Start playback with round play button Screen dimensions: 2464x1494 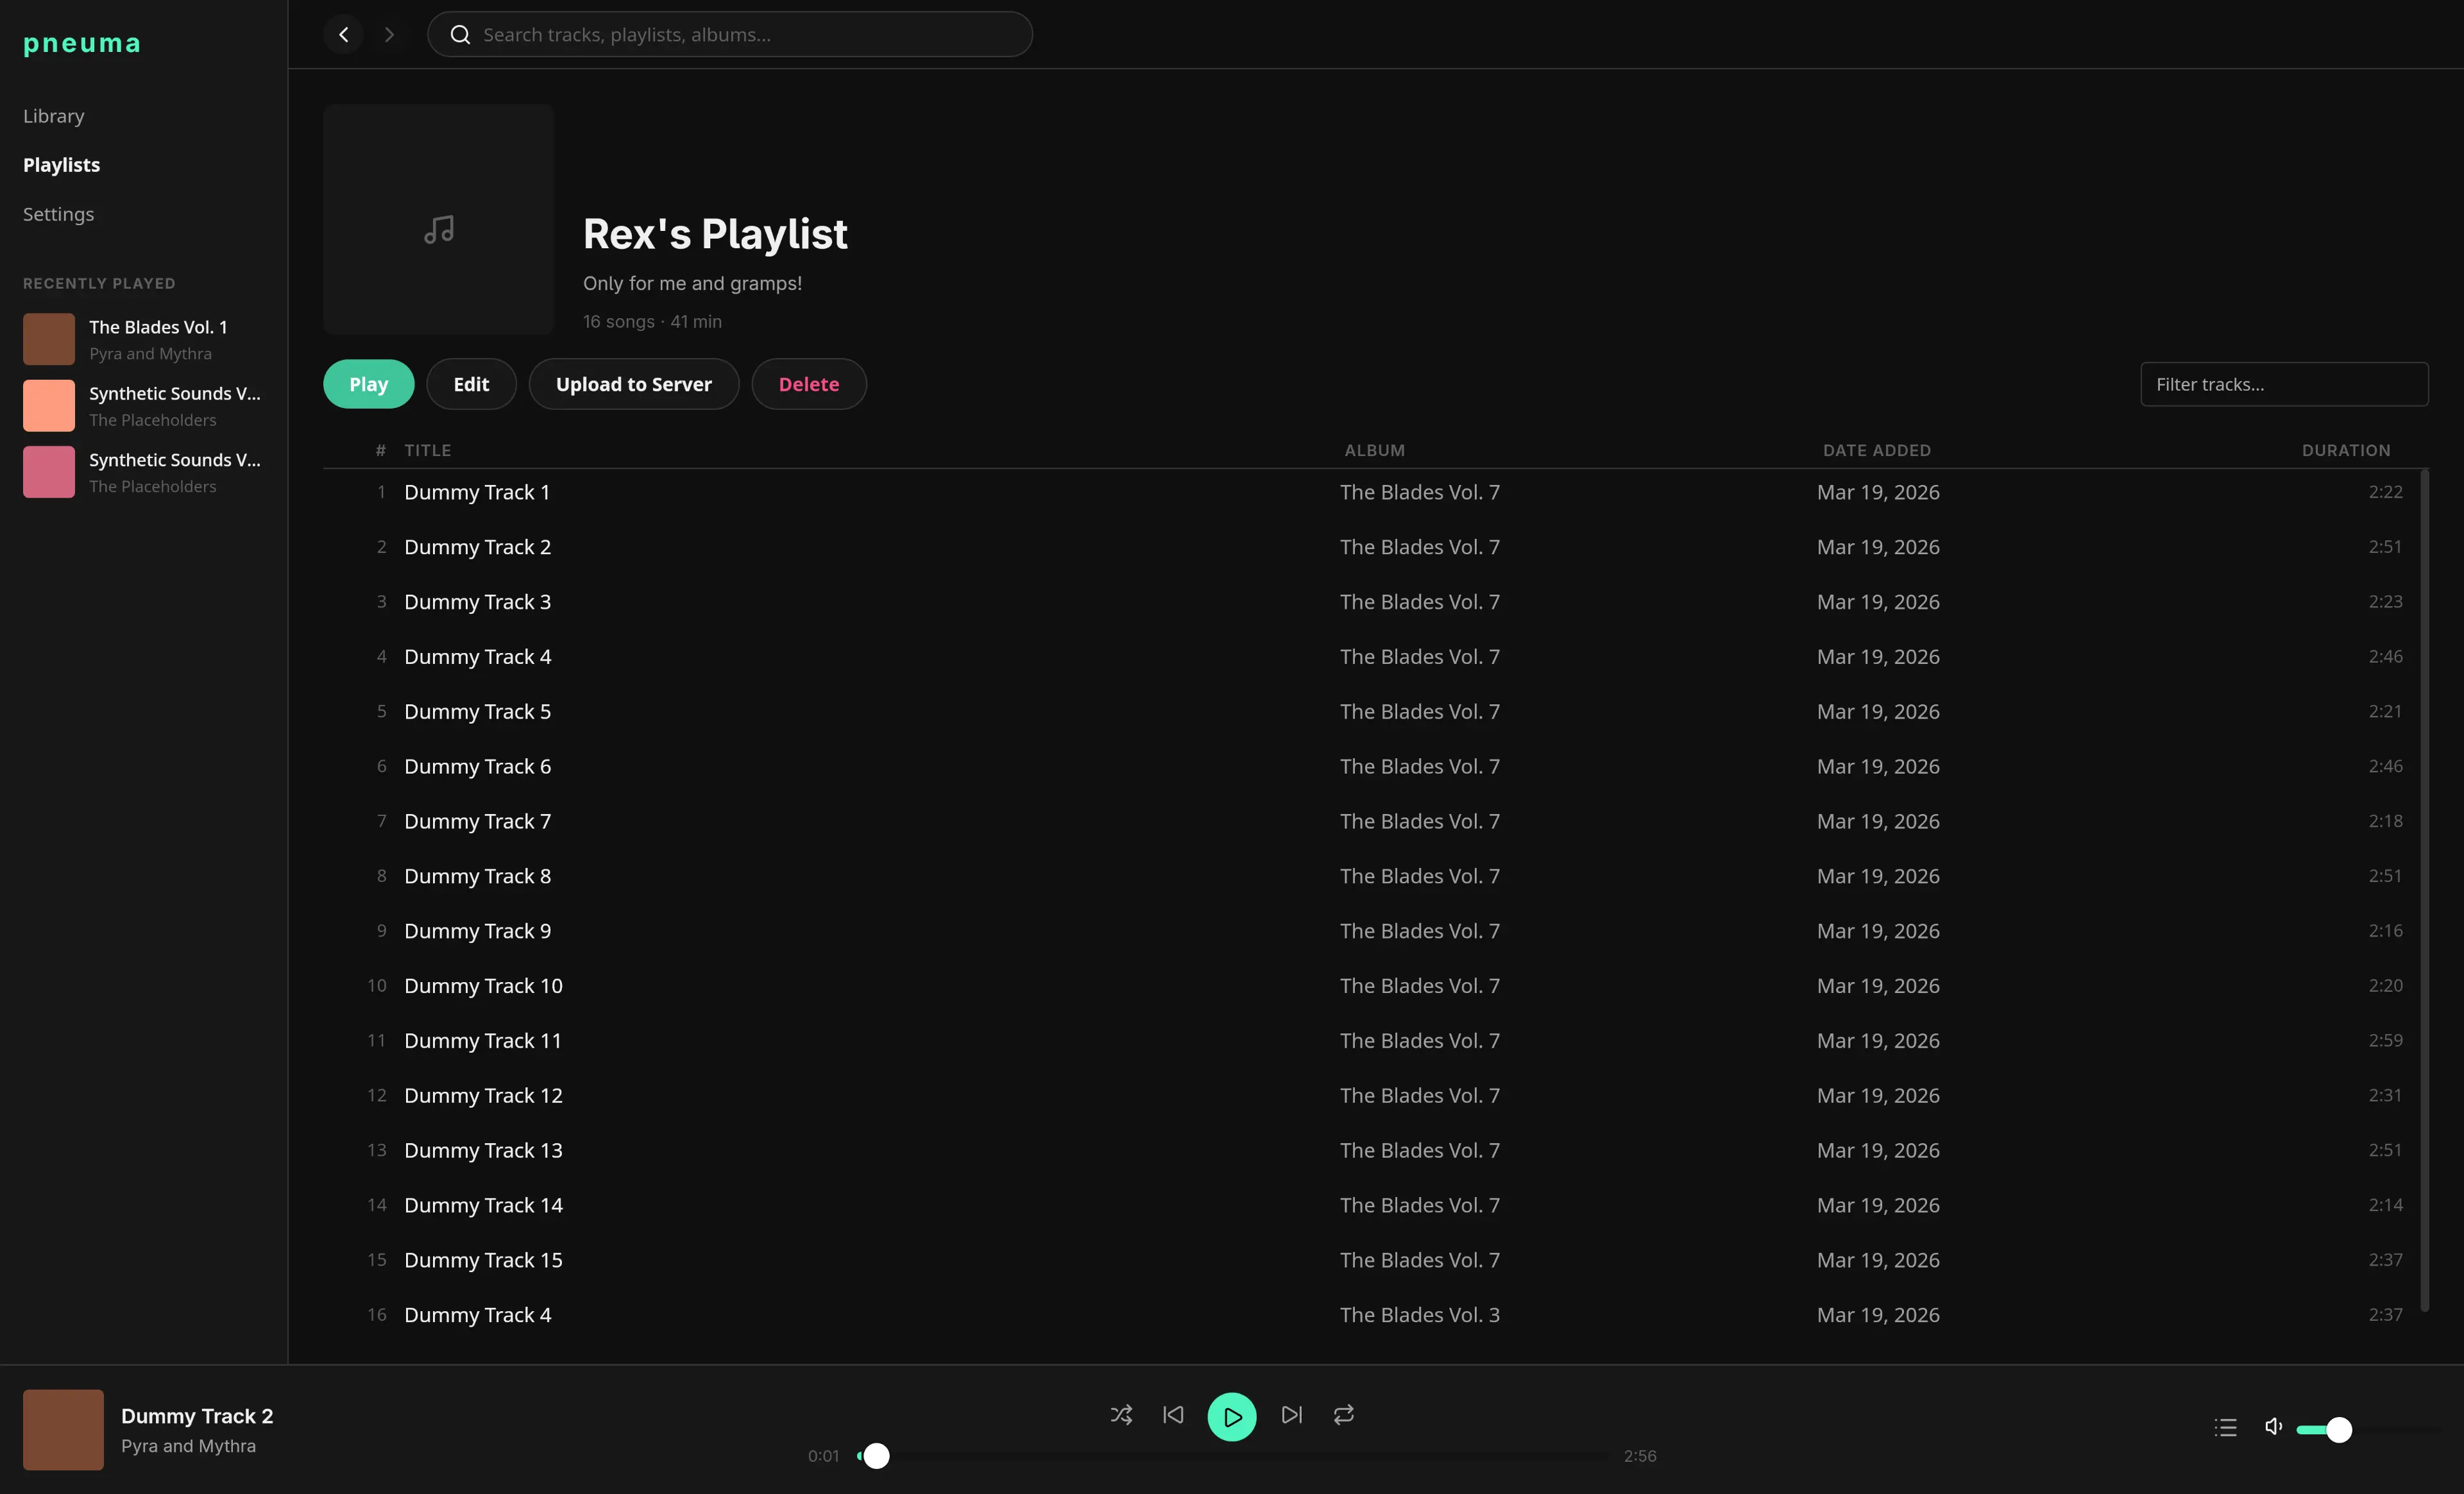click(x=1232, y=1416)
